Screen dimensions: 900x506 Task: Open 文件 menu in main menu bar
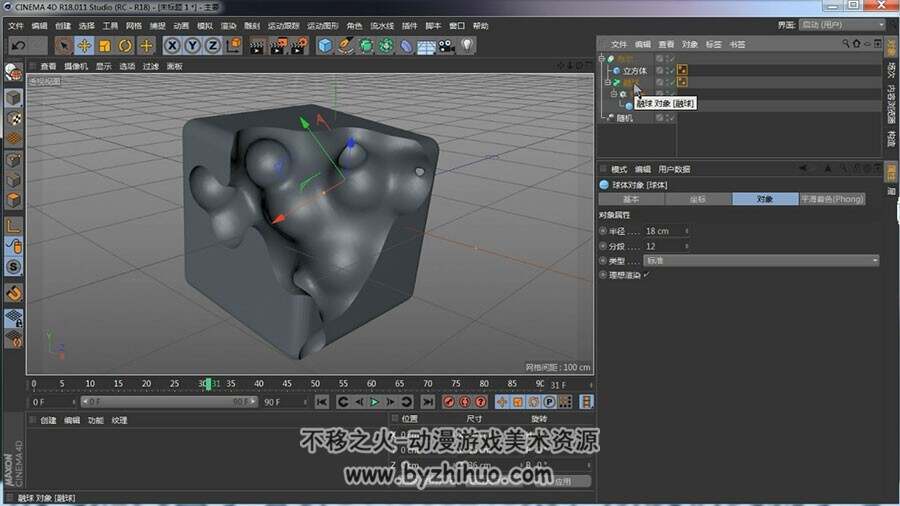(16, 26)
